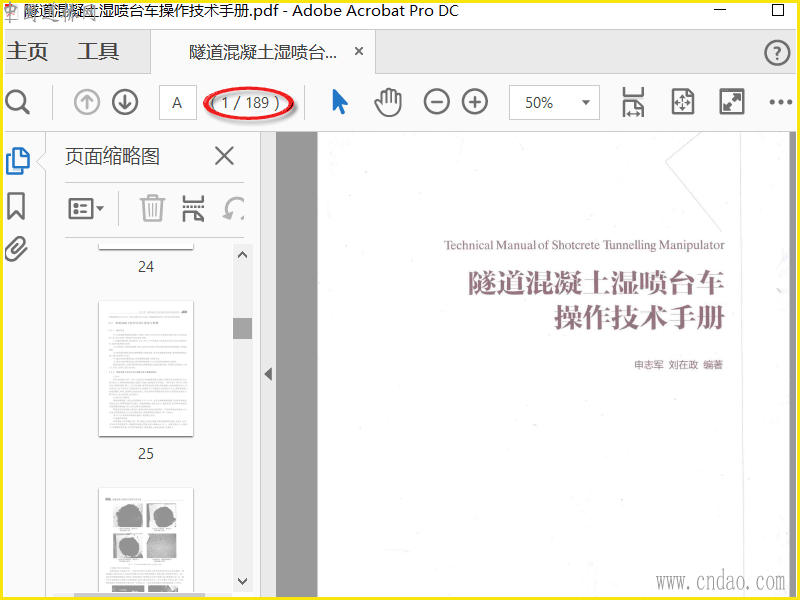Activate the hand pan tool
Screen dimensions: 800x600
tap(388, 102)
